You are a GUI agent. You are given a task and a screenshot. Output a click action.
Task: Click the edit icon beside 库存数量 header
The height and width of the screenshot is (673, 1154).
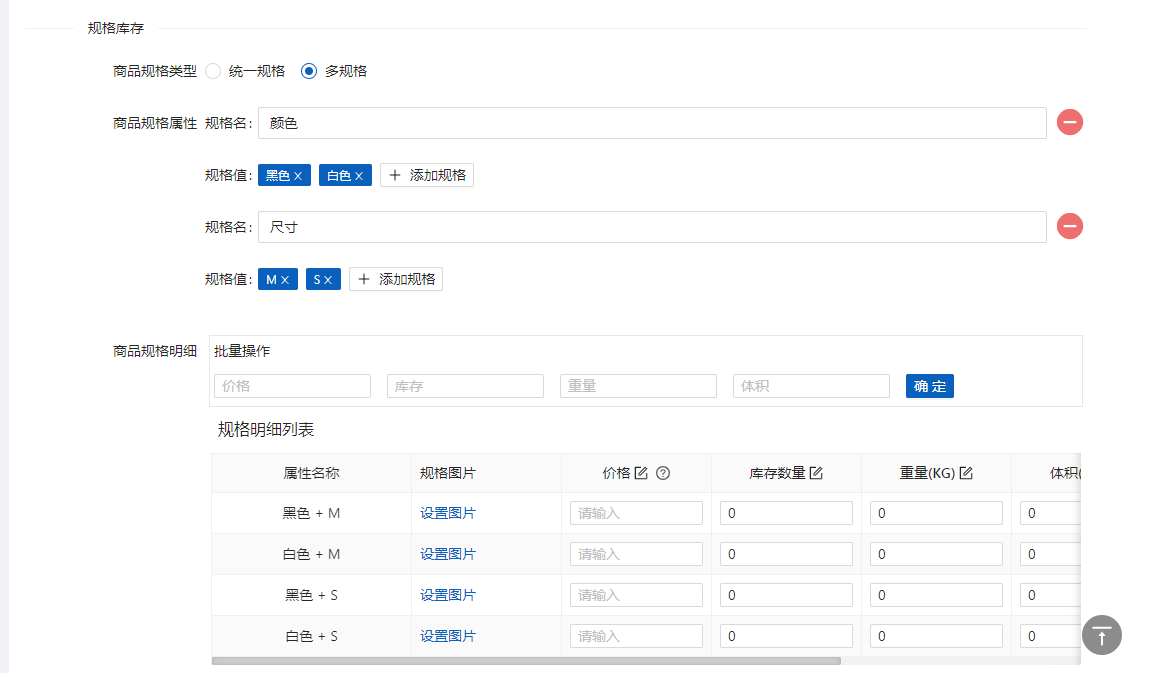pos(816,473)
